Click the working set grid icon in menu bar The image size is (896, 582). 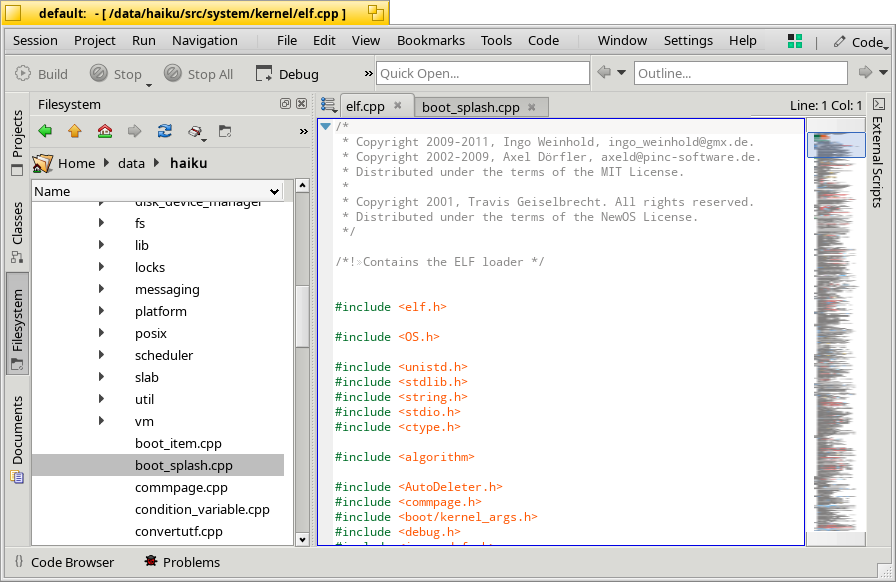point(795,41)
